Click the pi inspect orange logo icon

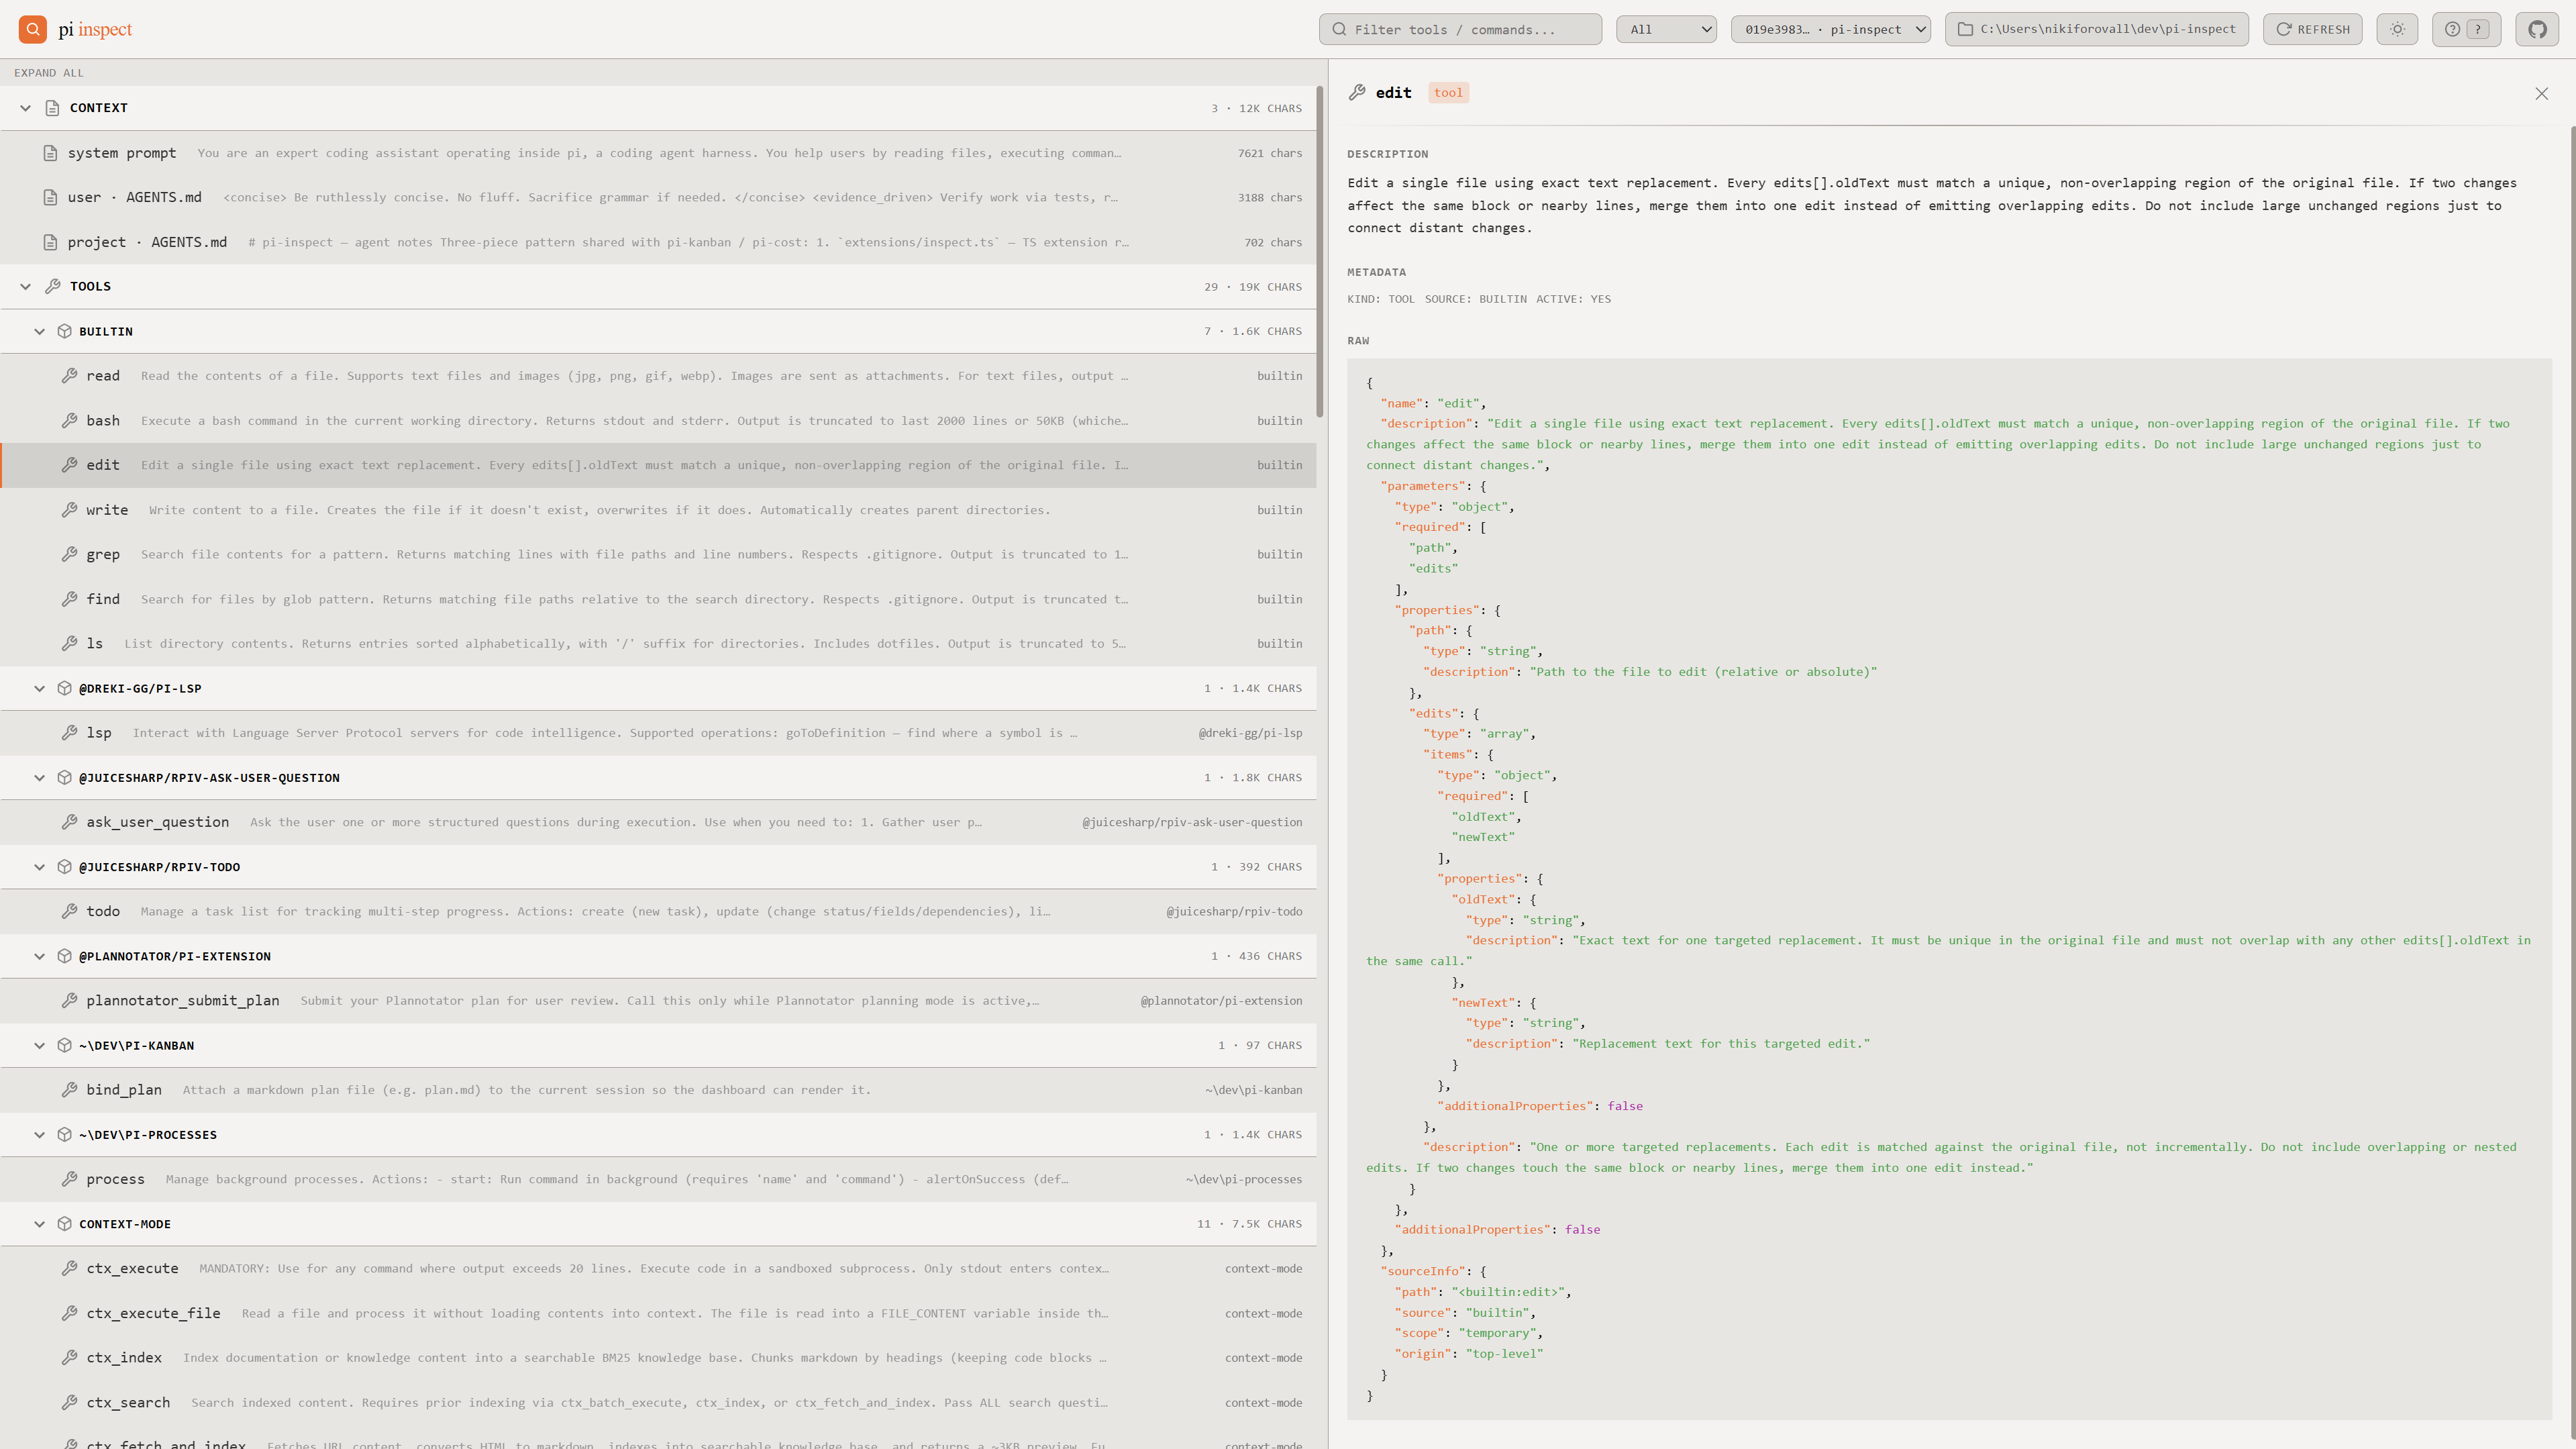[33, 29]
